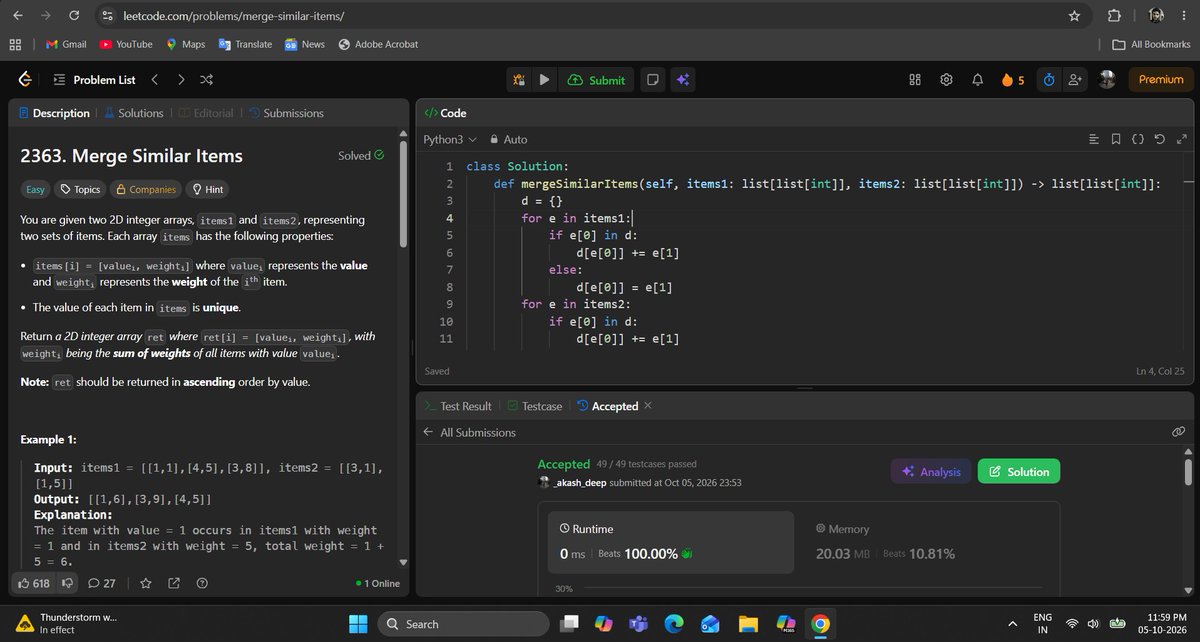
Task: Click the submission result scrollbar
Action: [x=1189, y=473]
